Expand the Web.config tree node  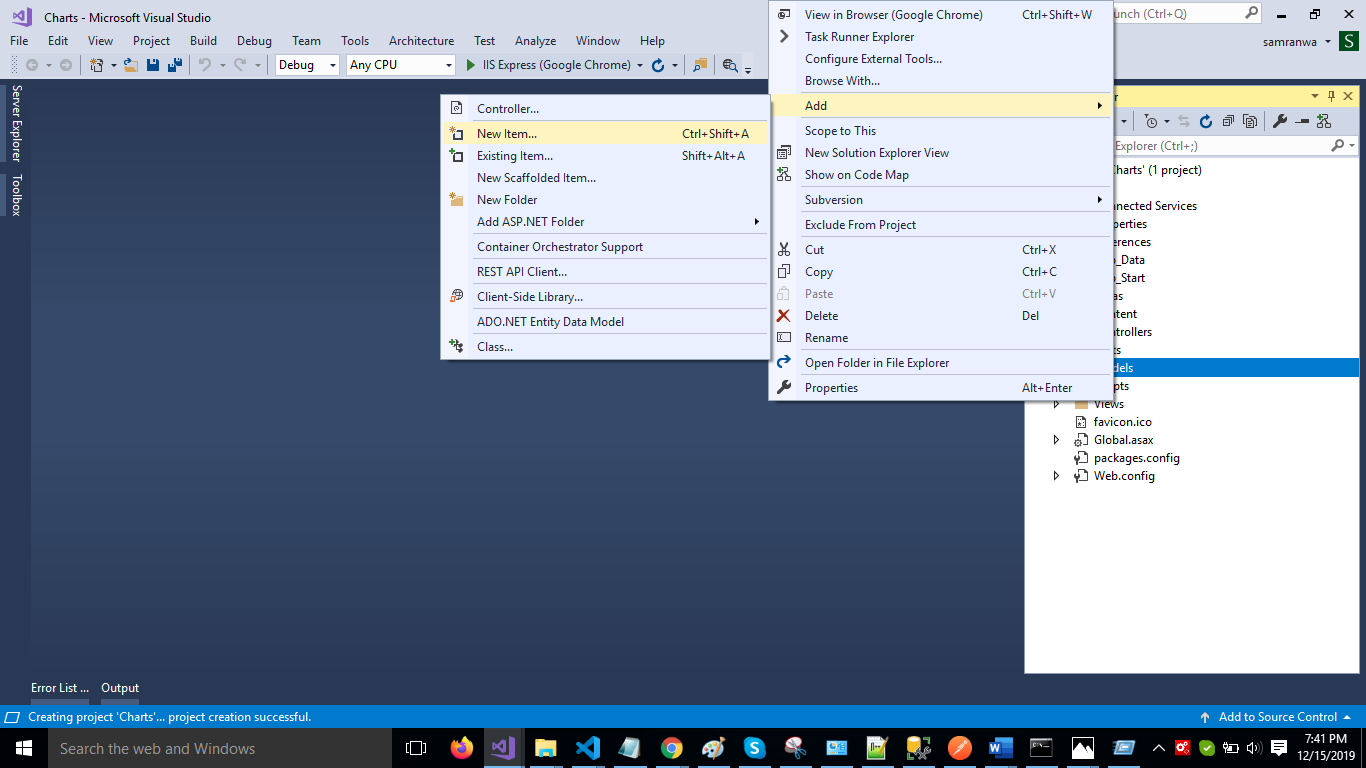coord(1056,476)
